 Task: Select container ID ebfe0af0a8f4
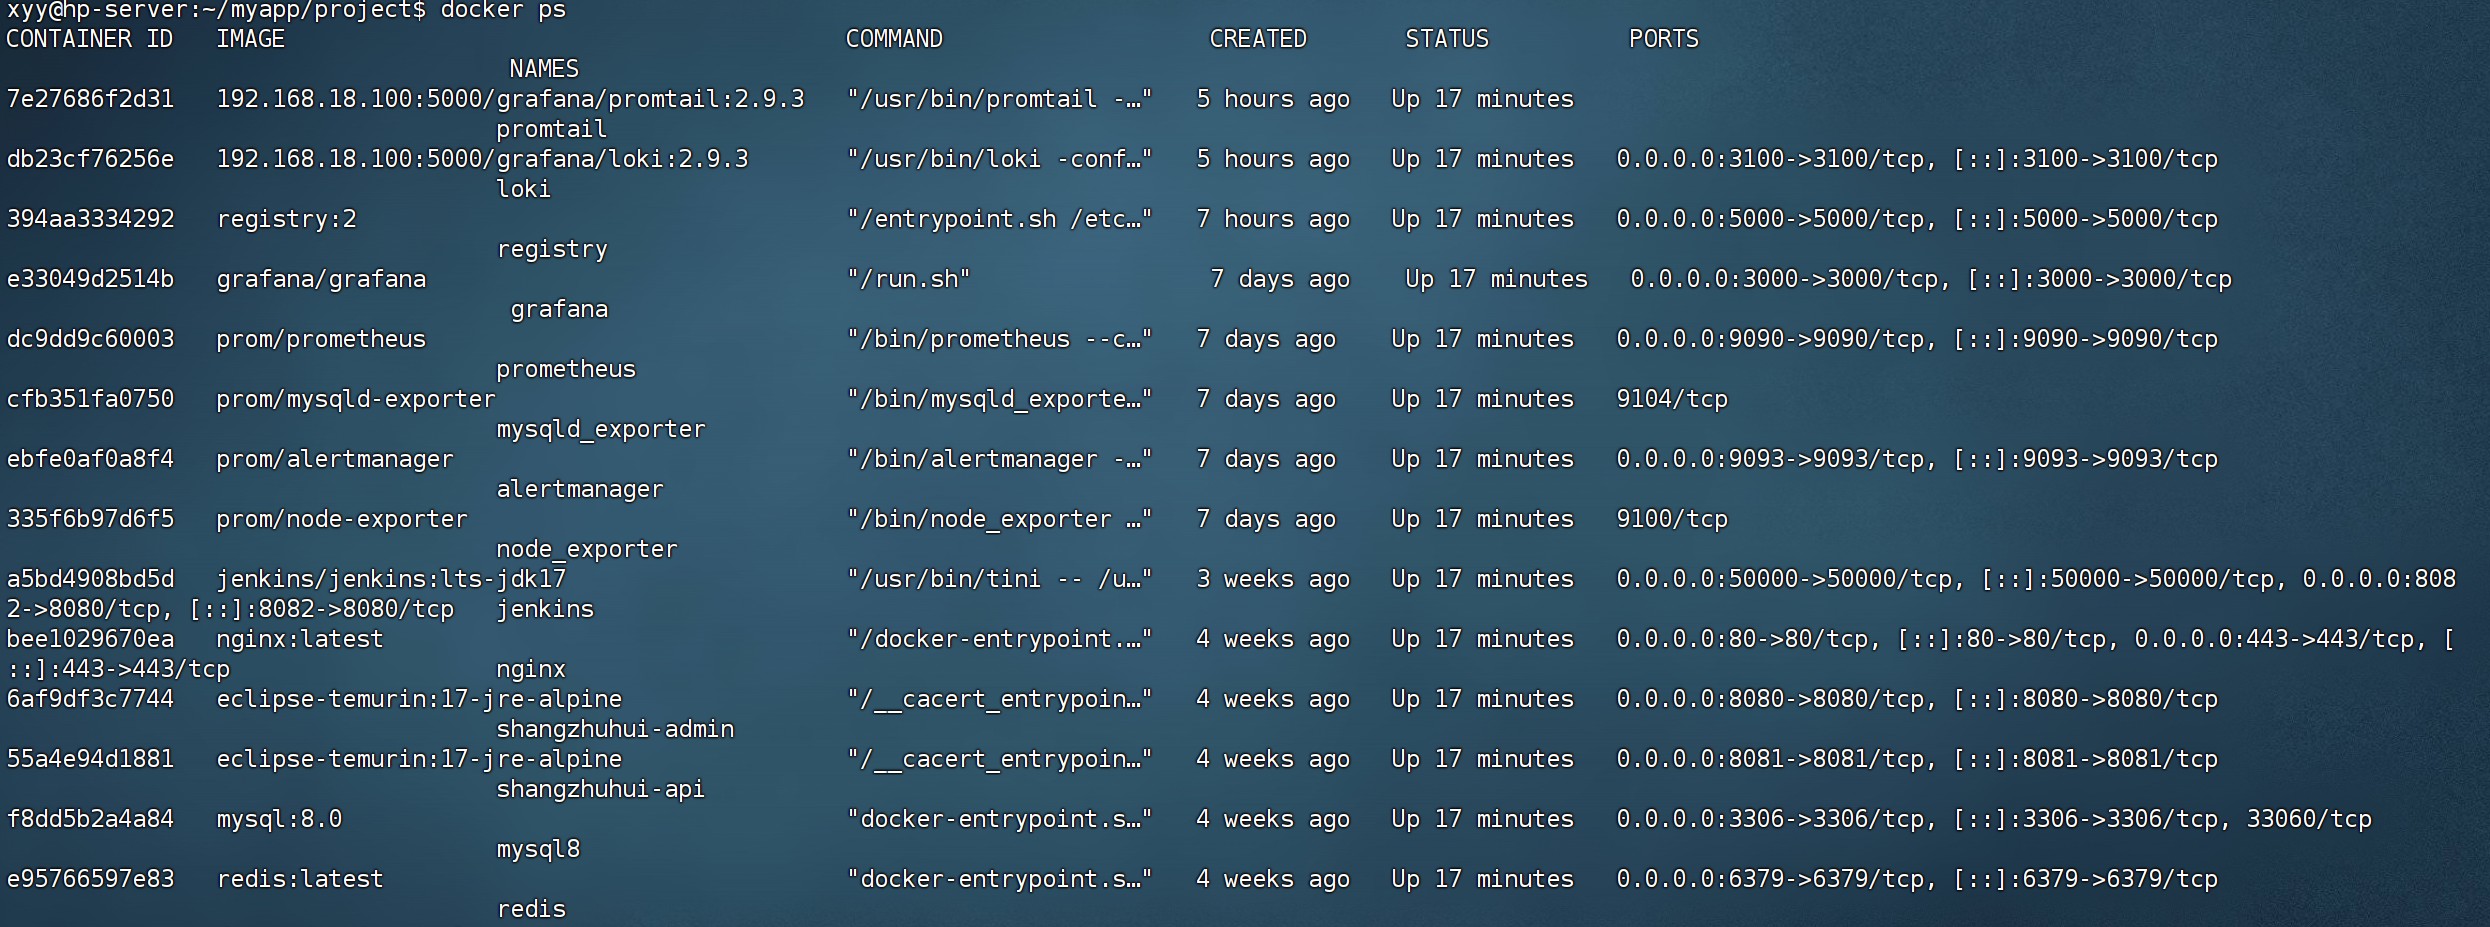[x=90, y=459]
